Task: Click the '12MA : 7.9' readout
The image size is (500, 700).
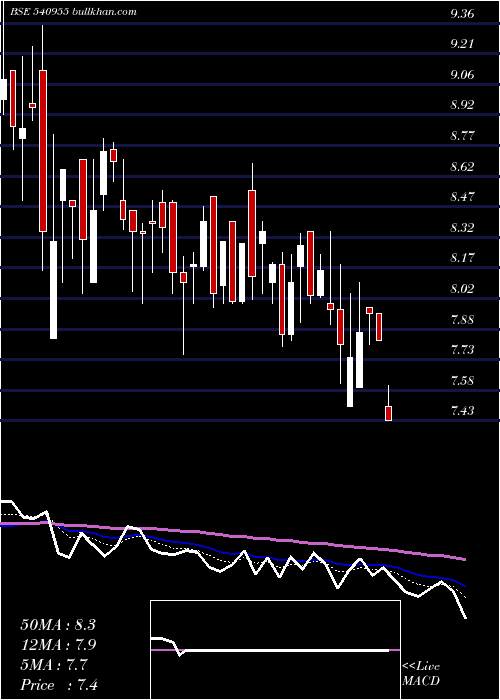Action: (58, 645)
